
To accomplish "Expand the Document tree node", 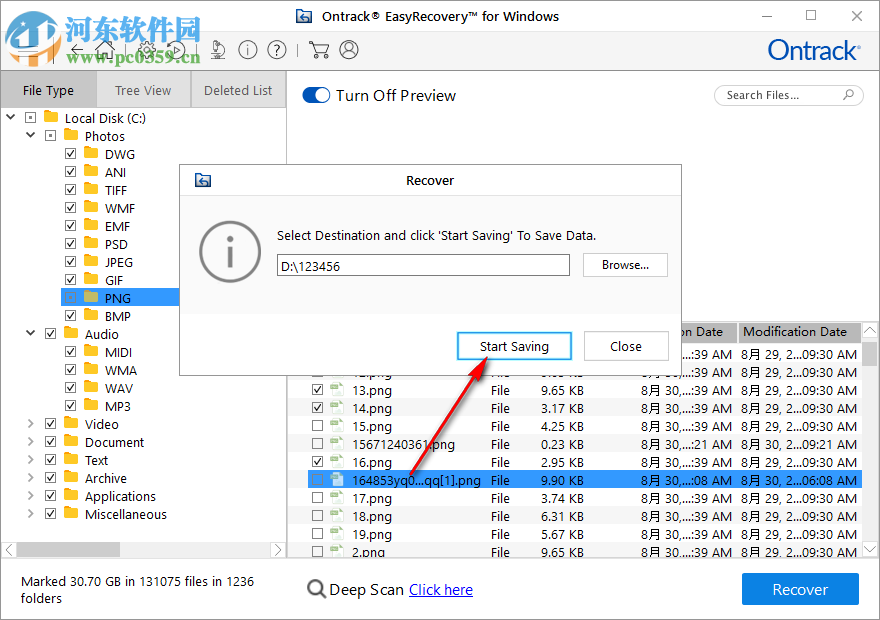I will pos(30,442).
